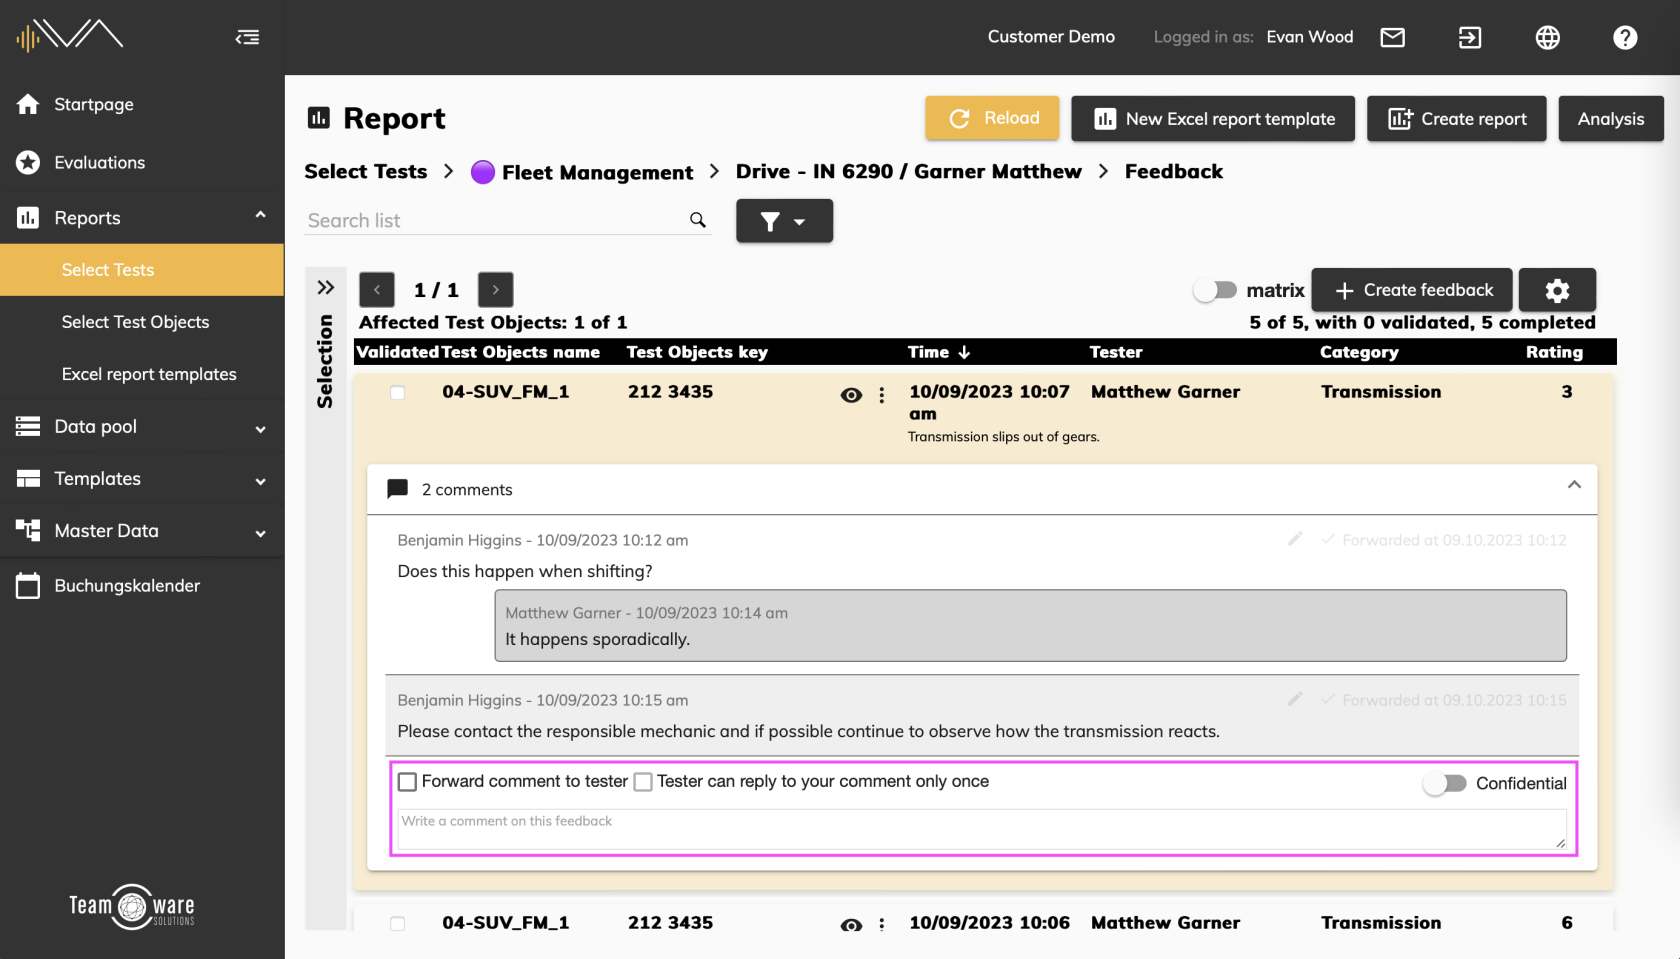Expand the Selection panel double chevron
Image resolution: width=1680 pixels, height=959 pixels.
coord(326,288)
